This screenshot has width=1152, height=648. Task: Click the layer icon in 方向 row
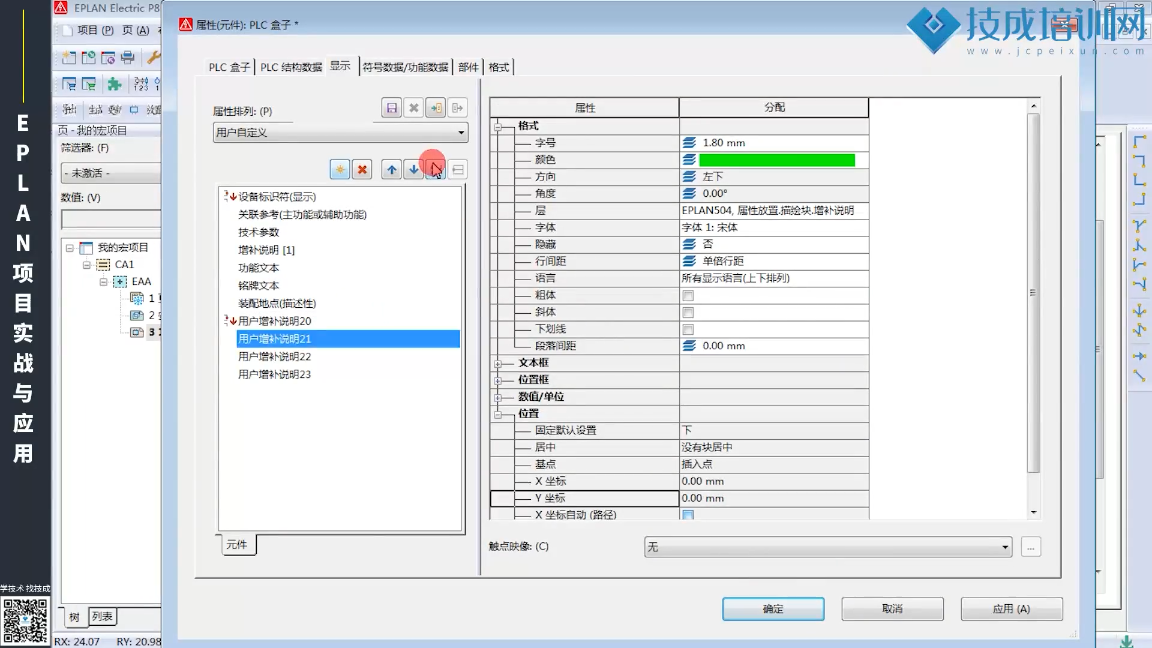tap(689, 177)
